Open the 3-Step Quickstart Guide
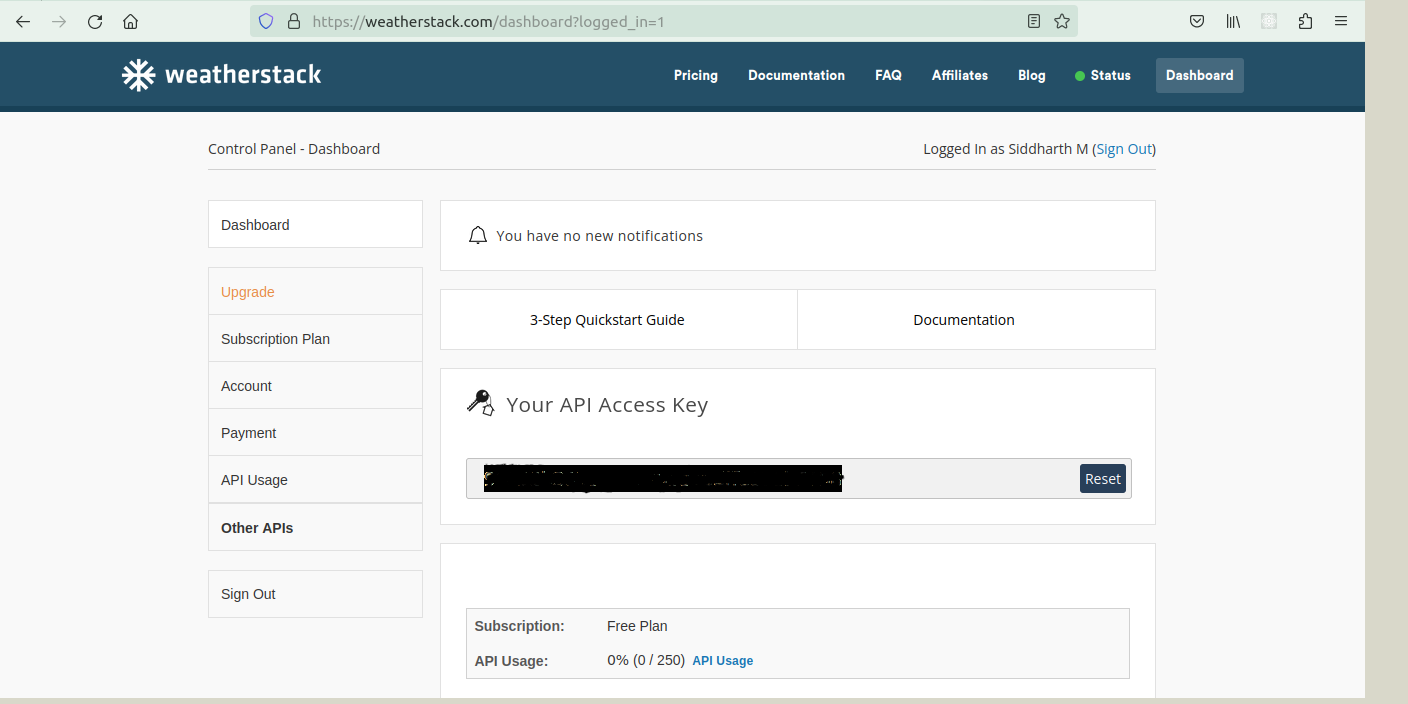The image size is (1408, 704). click(x=607, y=320)
